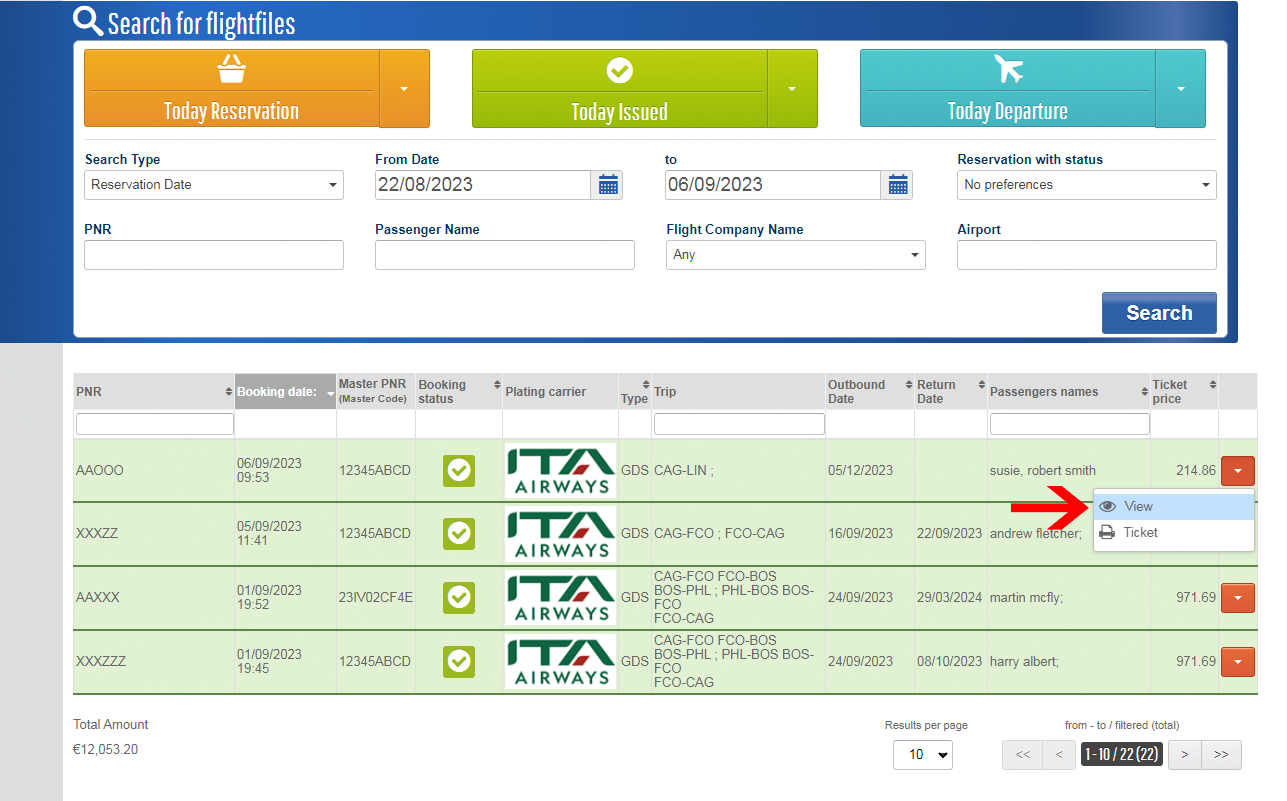Click the green booking status checkmark for AAOOO
This screenshot has height=801, width=1287.
(x=459, y=470)
